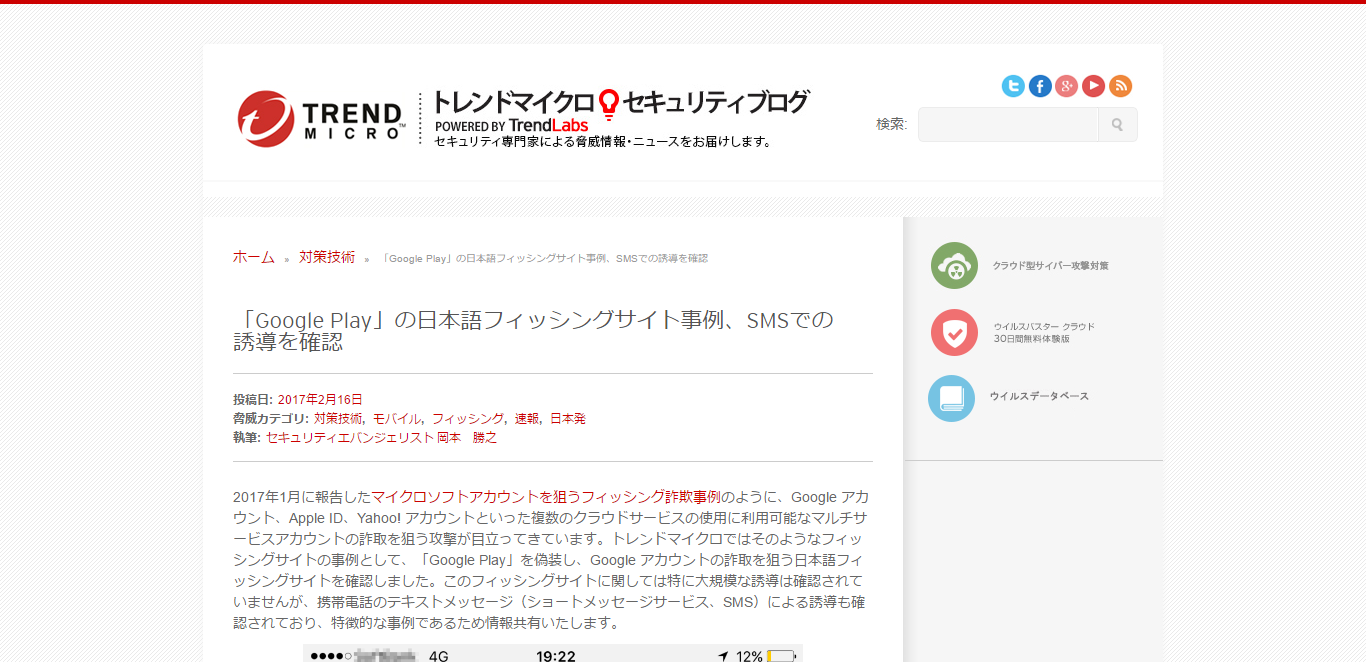Open the RSS feed icon
The width and height of the screenshot is (1366, 662).
(1120, 86)
